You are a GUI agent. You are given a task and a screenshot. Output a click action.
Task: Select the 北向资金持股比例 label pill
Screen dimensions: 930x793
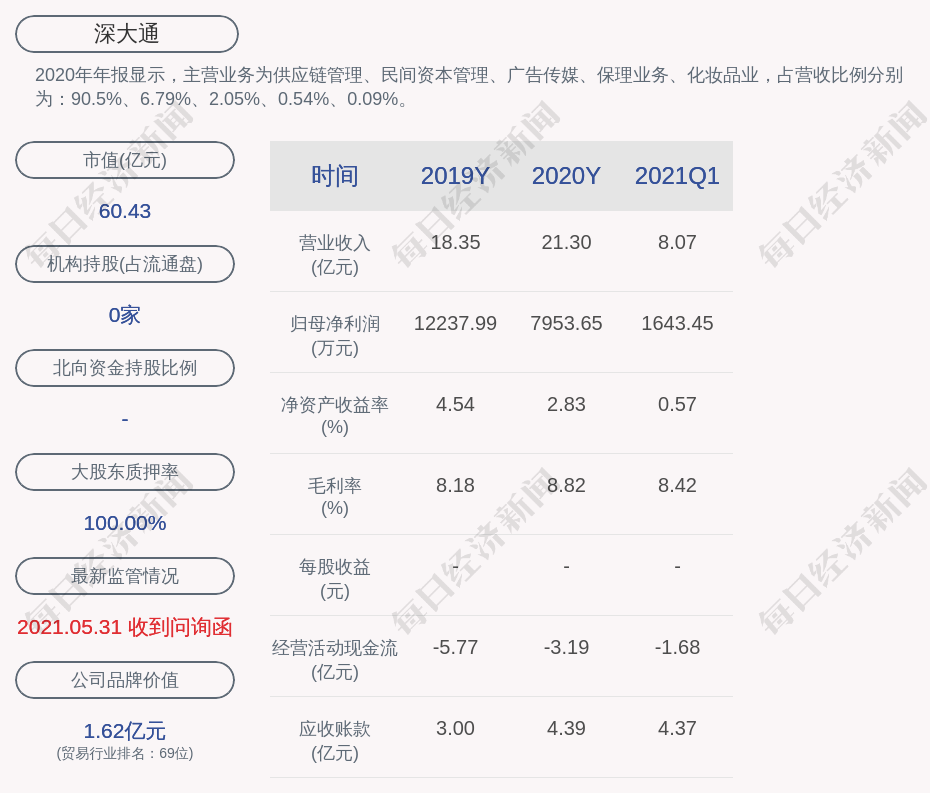click(x=125, y=368)
